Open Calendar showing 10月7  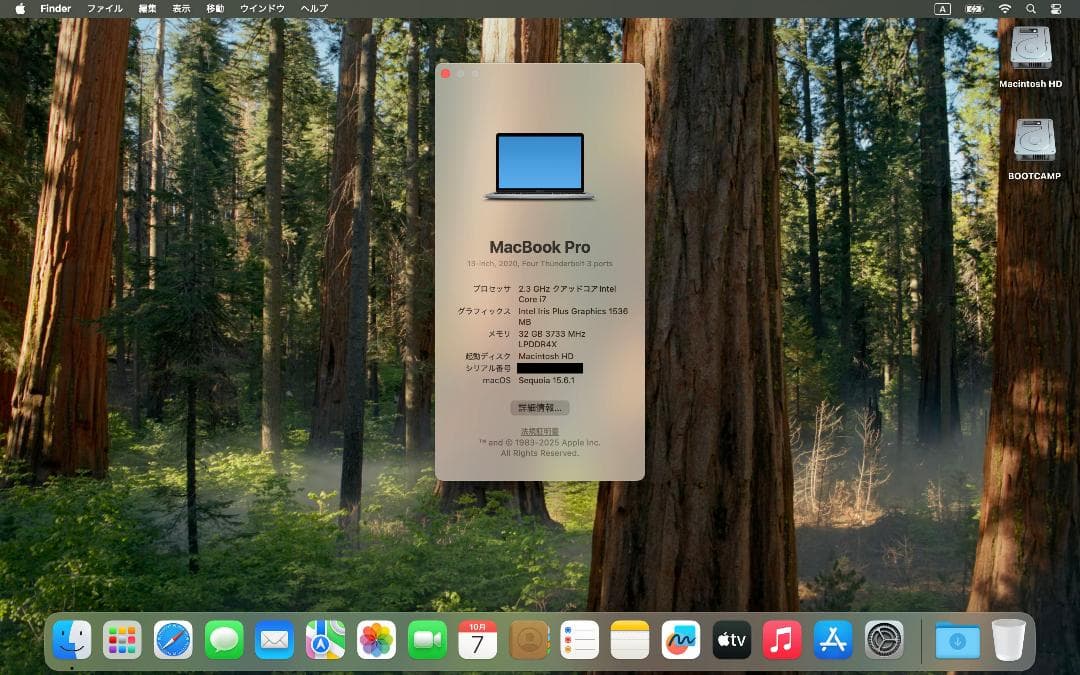[477, 637]
